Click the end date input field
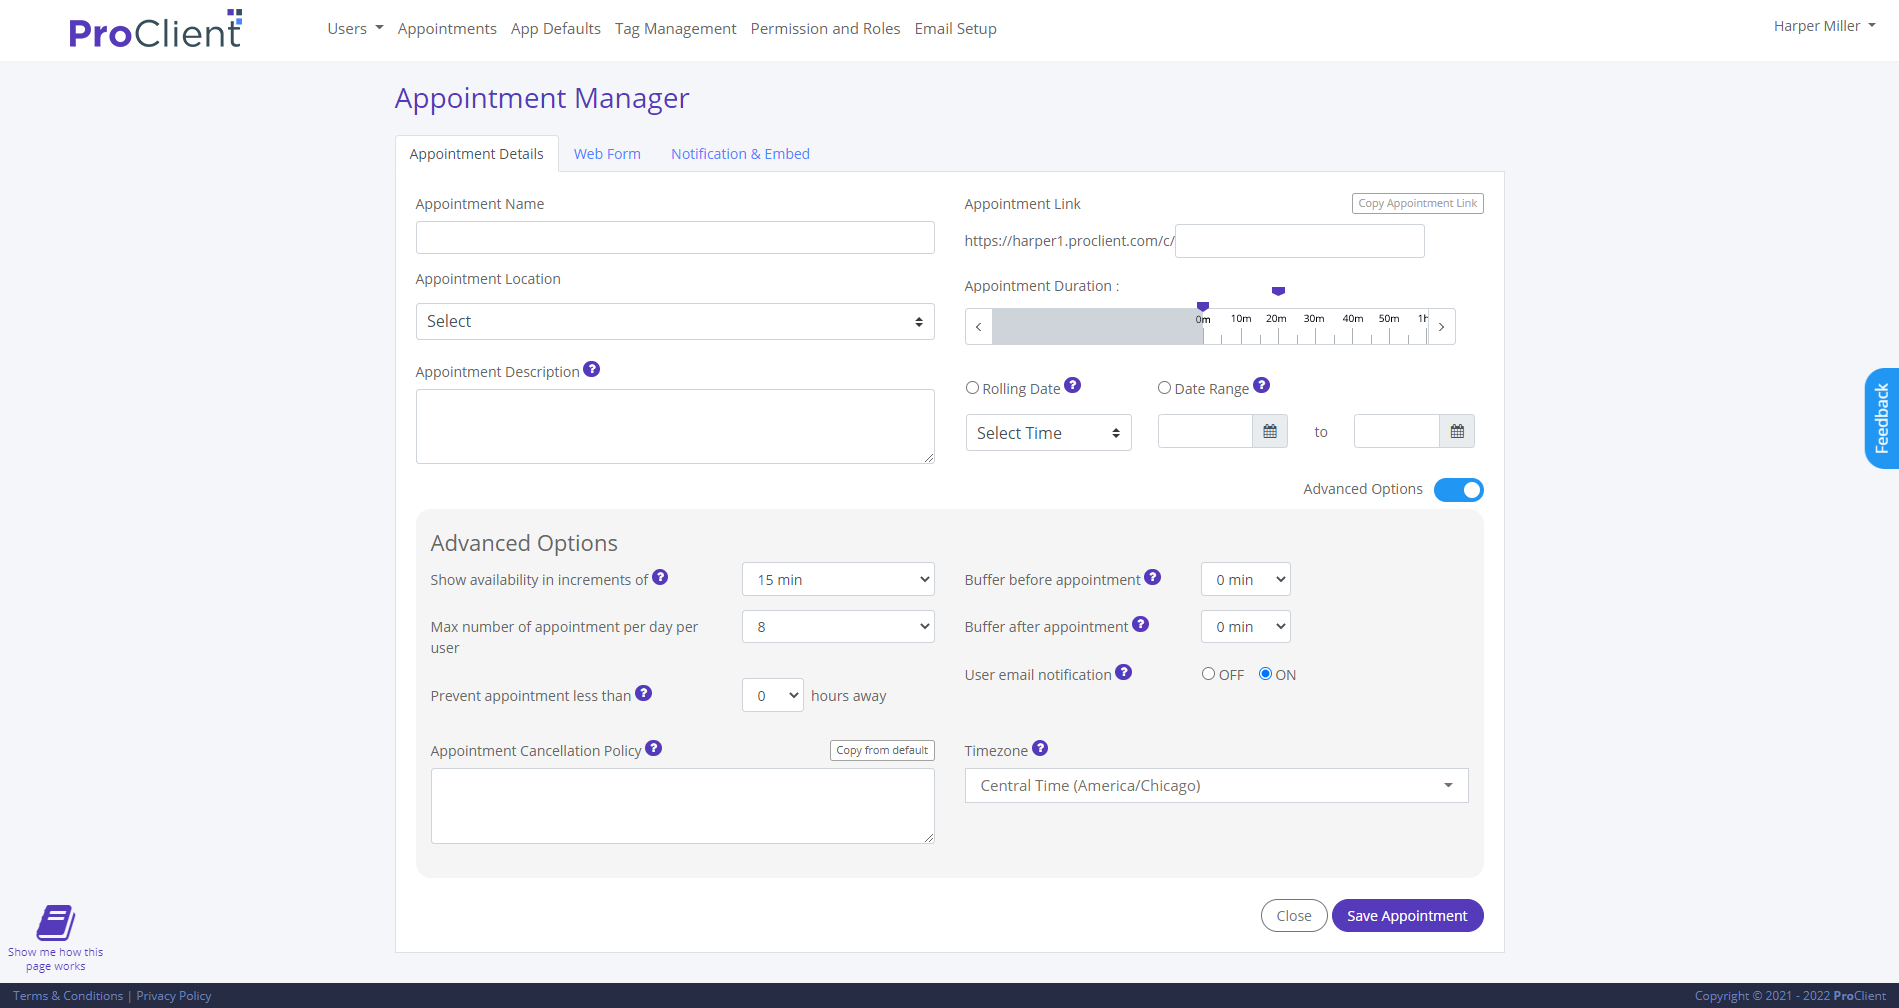The width and height of the screenshot is (1899, 1008). (x=1397, y=431)
